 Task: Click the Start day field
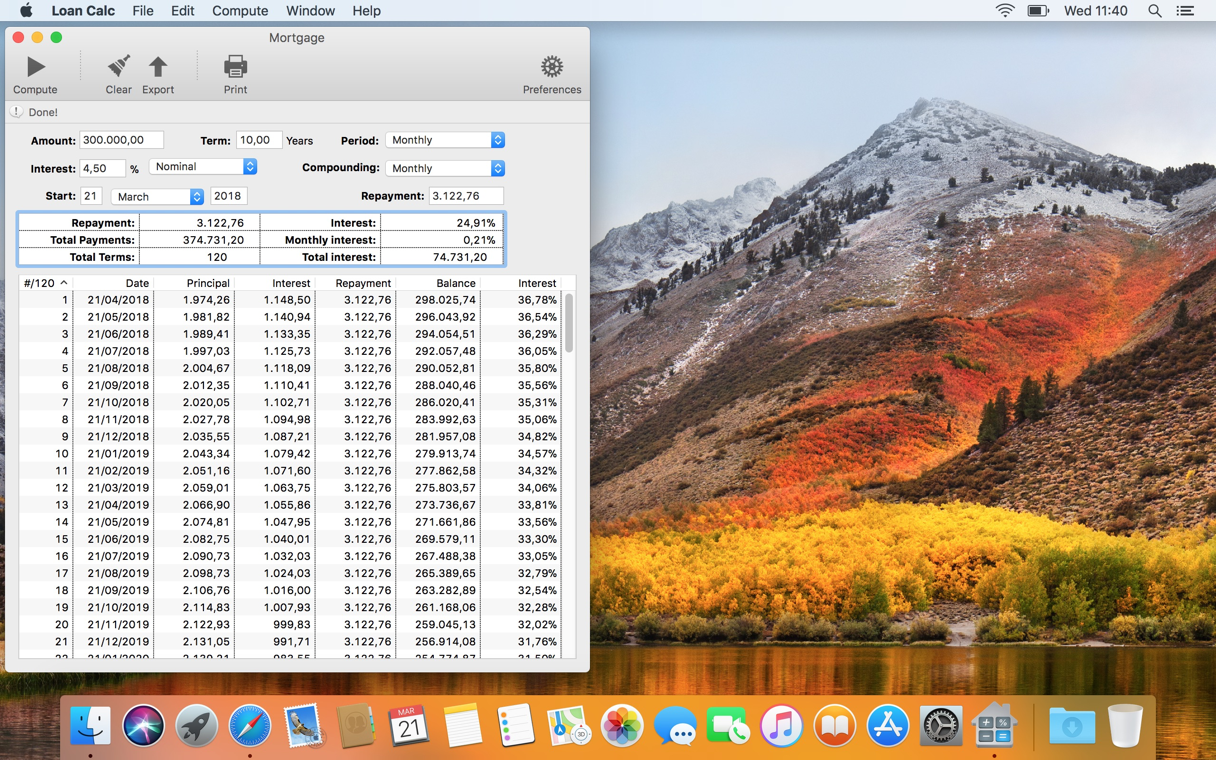coord(91,196)
